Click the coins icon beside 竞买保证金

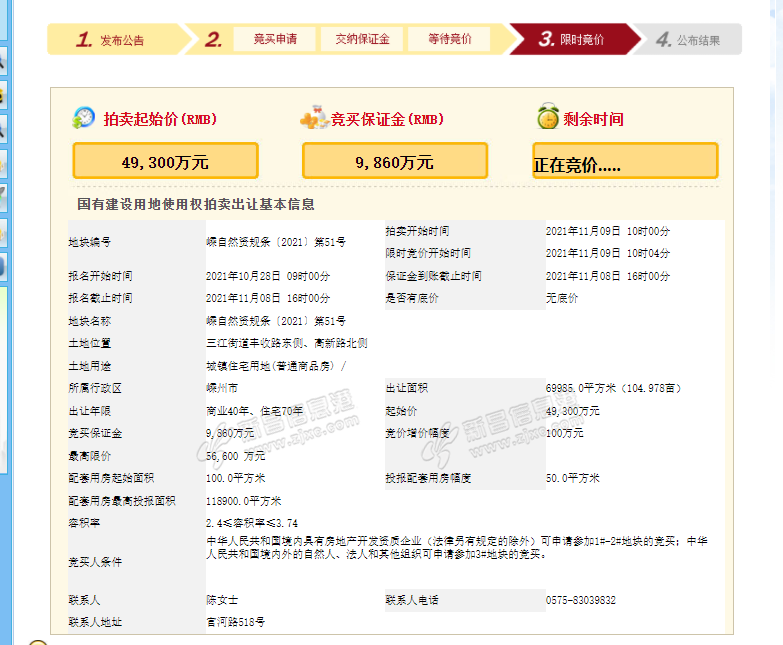pyautogui.click(x=314, y=118)
